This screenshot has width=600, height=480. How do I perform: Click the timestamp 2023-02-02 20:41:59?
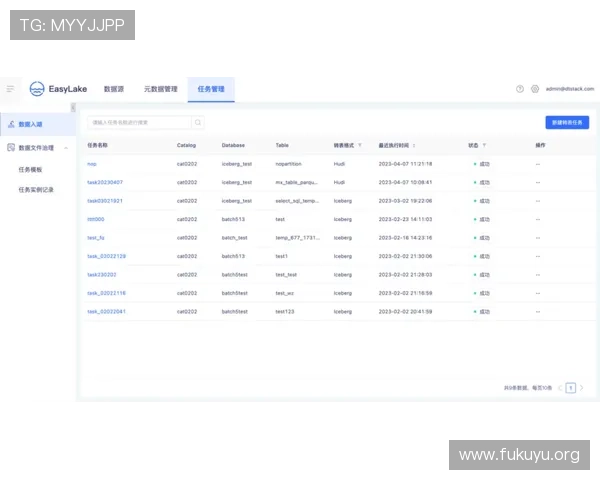405,311
